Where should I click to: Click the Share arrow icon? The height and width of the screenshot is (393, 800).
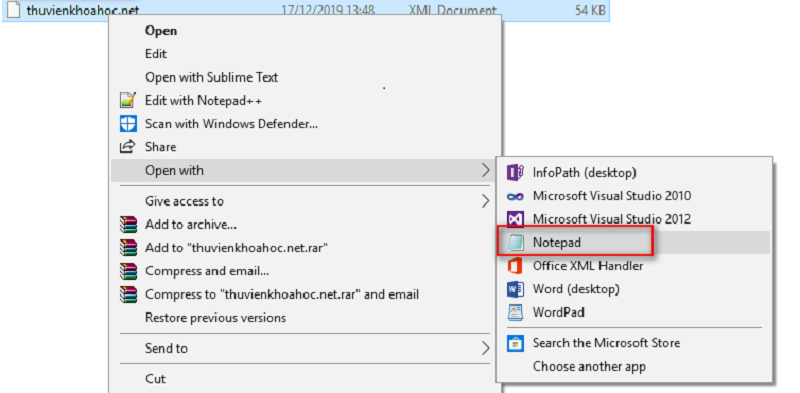pos(127,147)
